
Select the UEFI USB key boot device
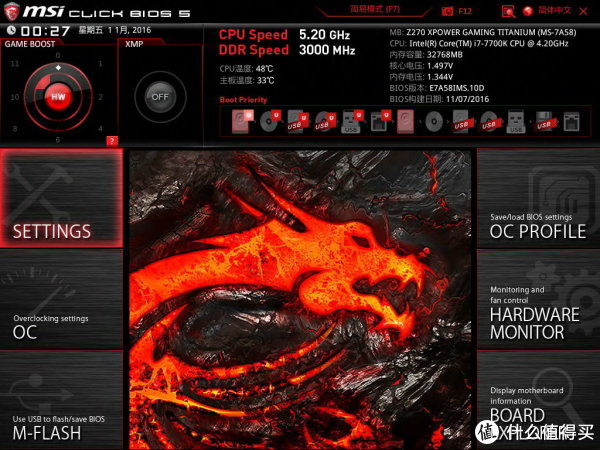coord(352,122)
